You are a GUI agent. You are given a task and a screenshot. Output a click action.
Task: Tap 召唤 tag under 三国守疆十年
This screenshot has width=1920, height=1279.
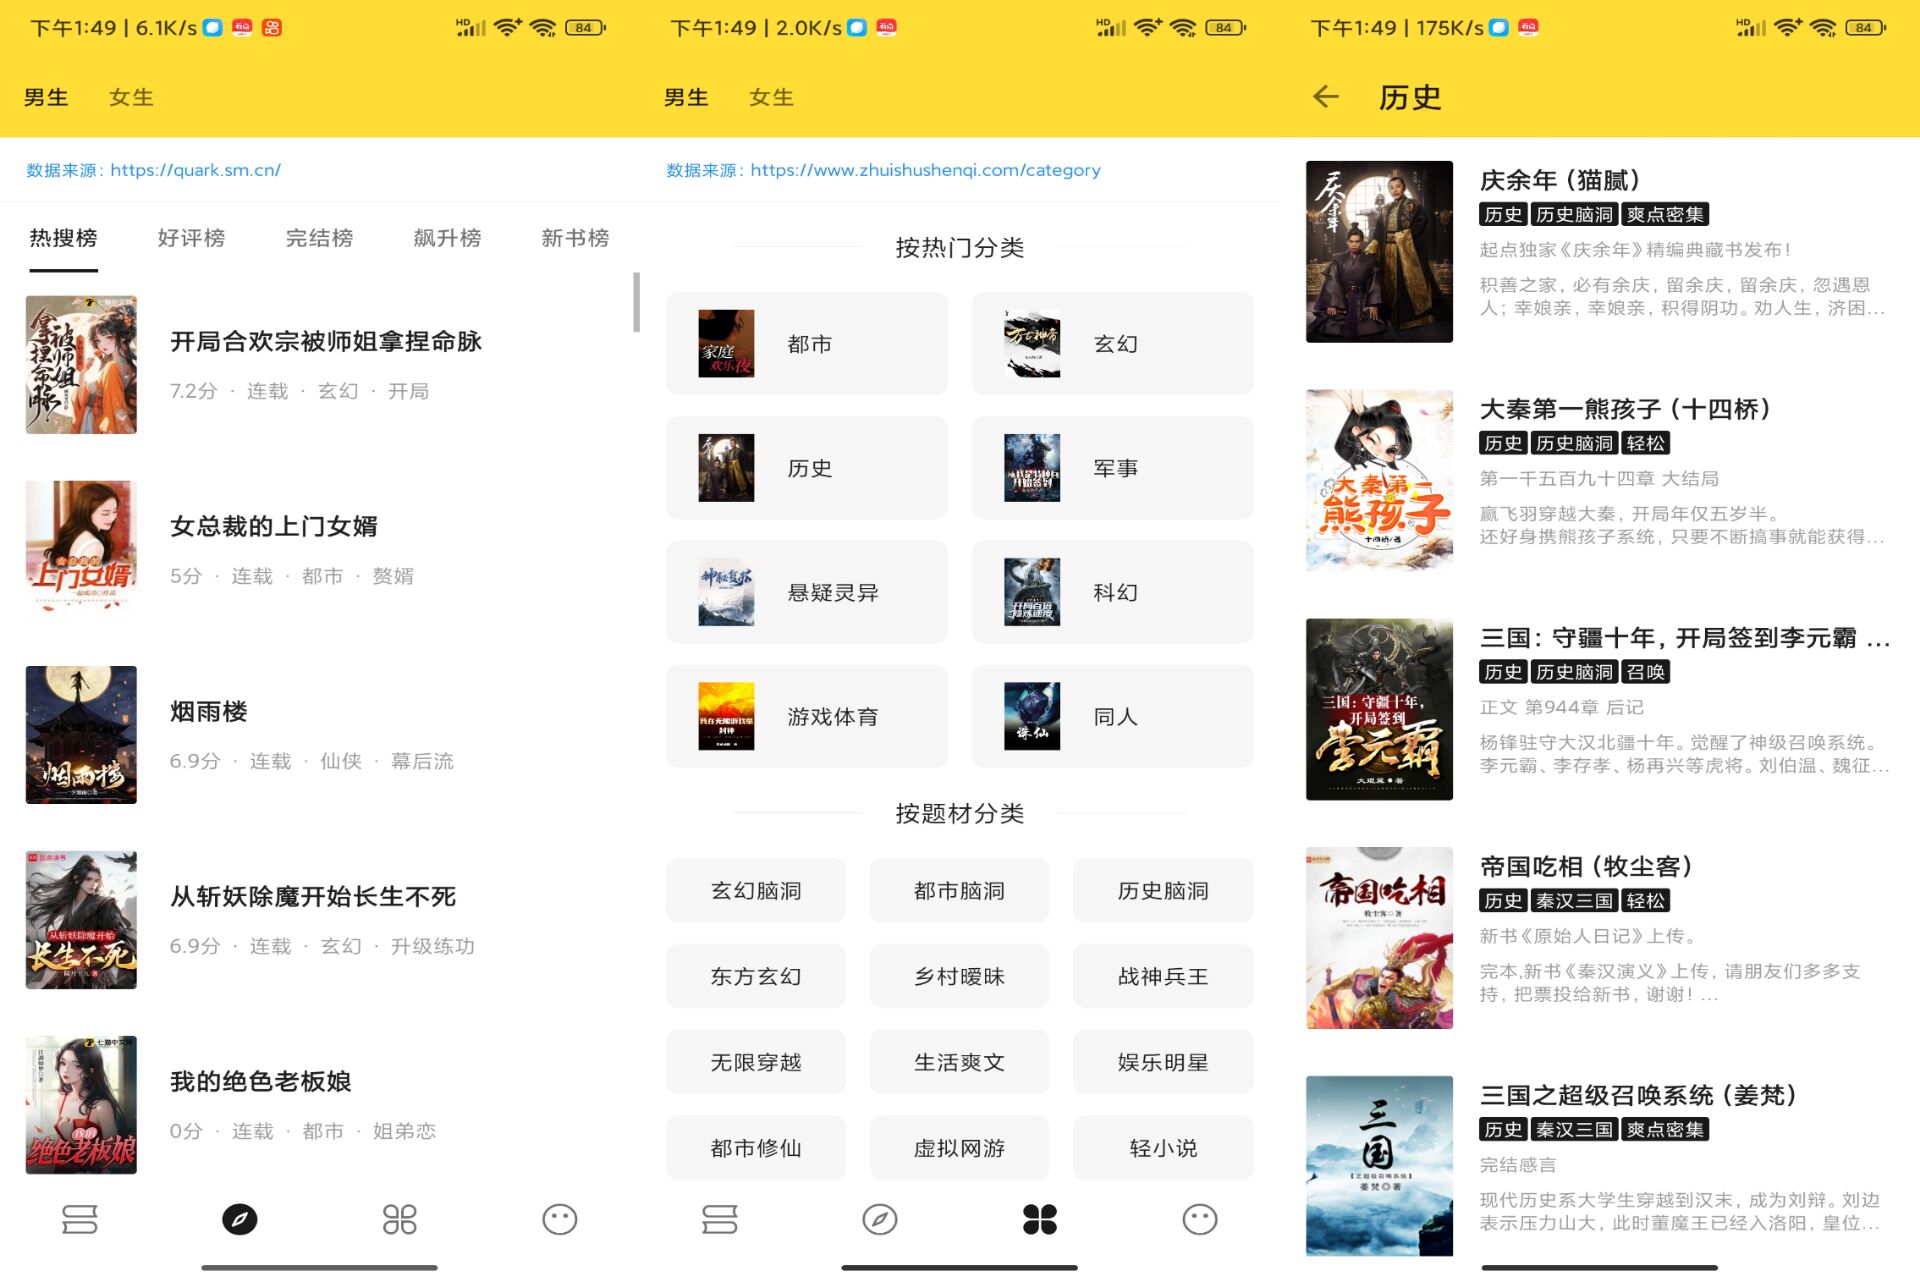pos(1645,672)
